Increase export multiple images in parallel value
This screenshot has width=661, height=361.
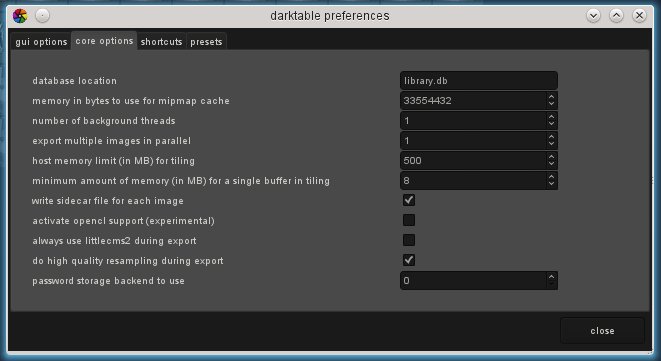click(551, 137)
